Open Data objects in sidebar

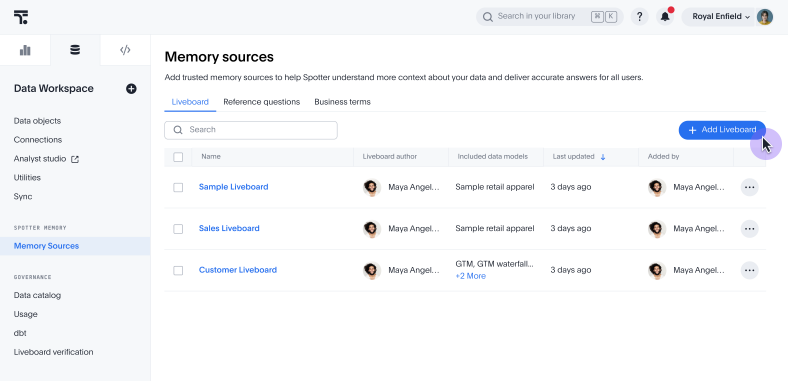click(x=37, y=121)
